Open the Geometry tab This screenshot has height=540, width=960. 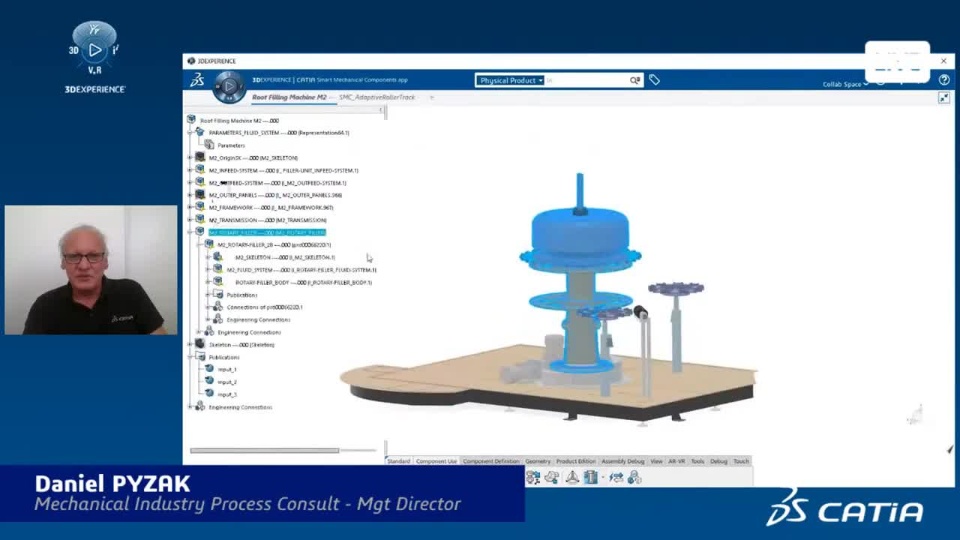point(538,461)
